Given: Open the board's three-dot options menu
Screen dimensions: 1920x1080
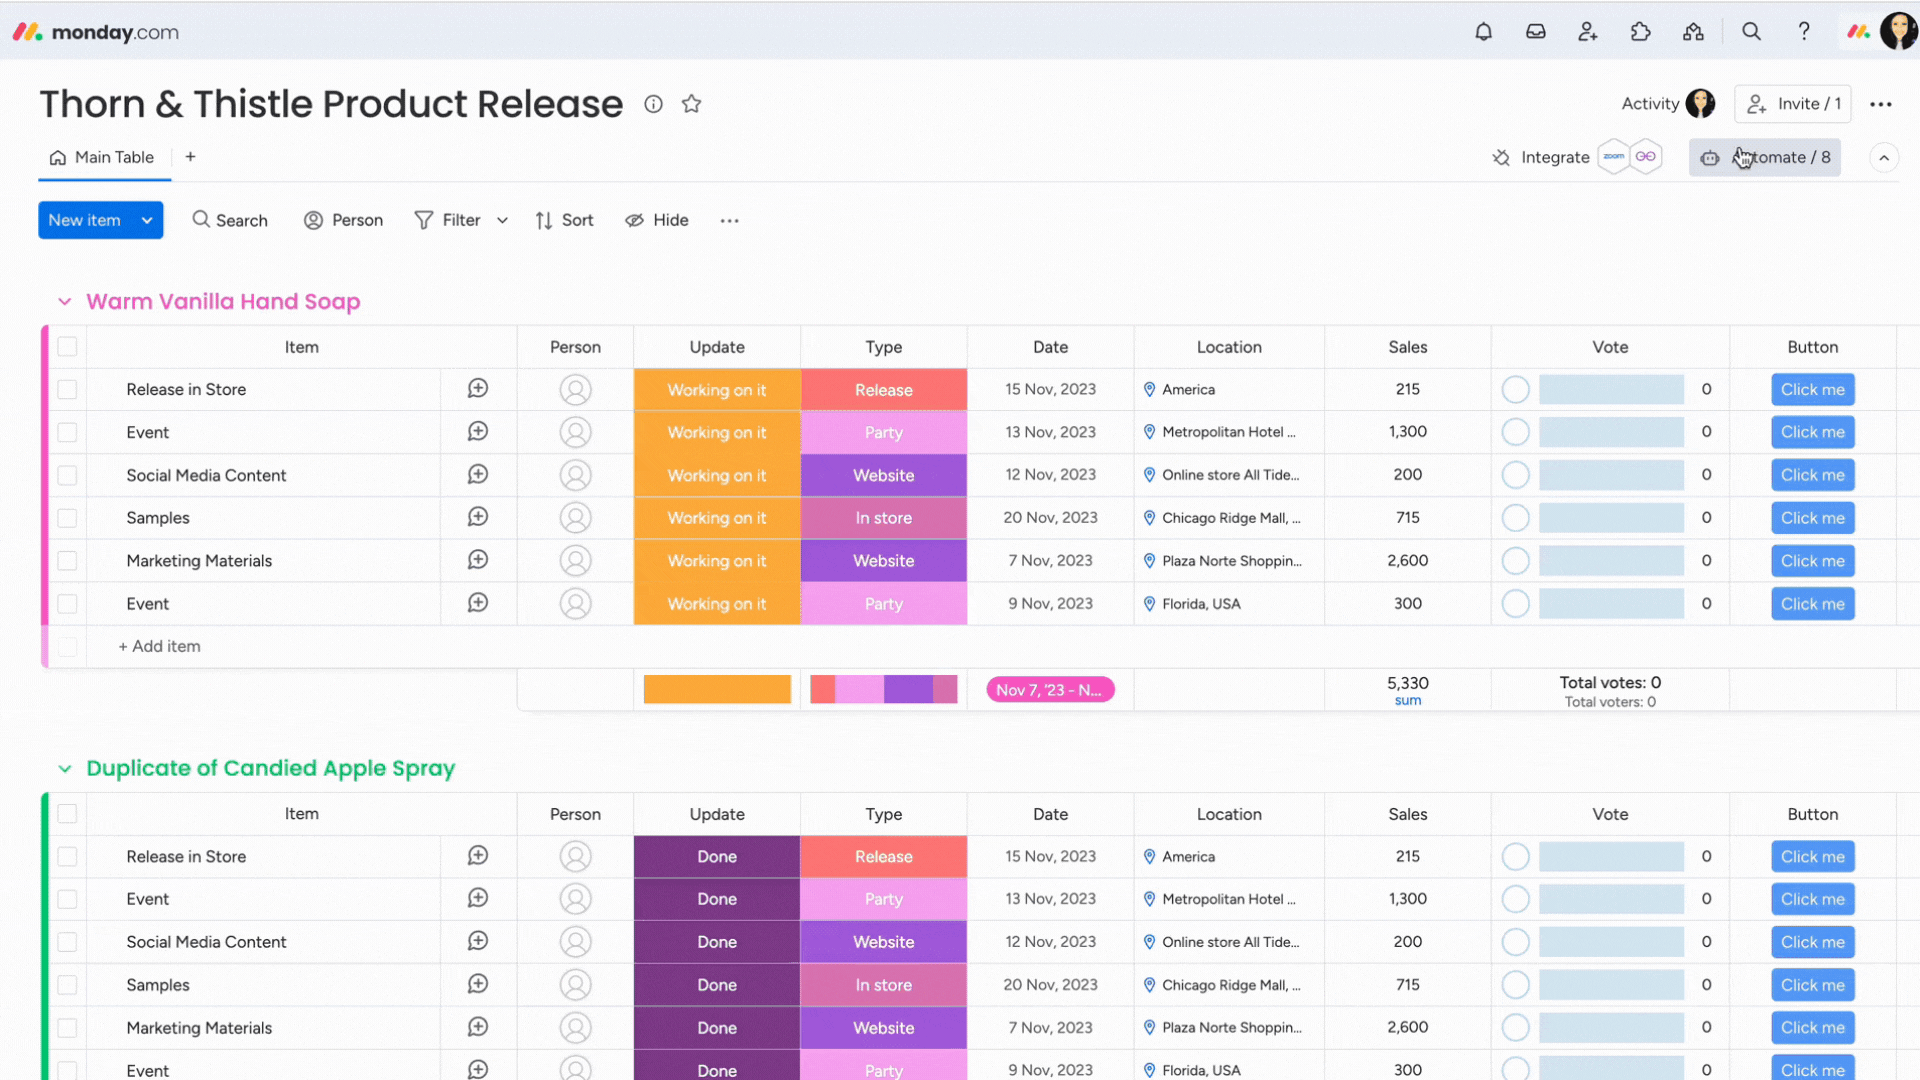Looking at the screenshot, I should [x=1882, y=104].
